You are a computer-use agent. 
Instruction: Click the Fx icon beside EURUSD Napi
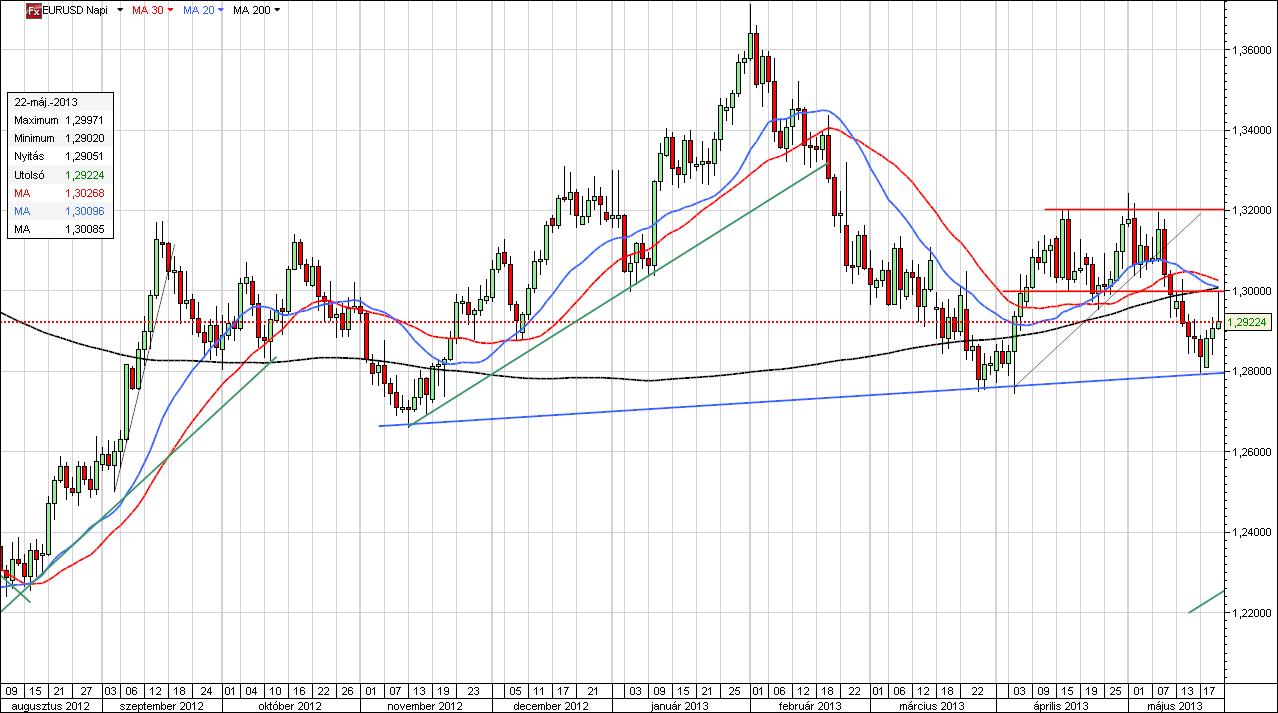[33, 10]
